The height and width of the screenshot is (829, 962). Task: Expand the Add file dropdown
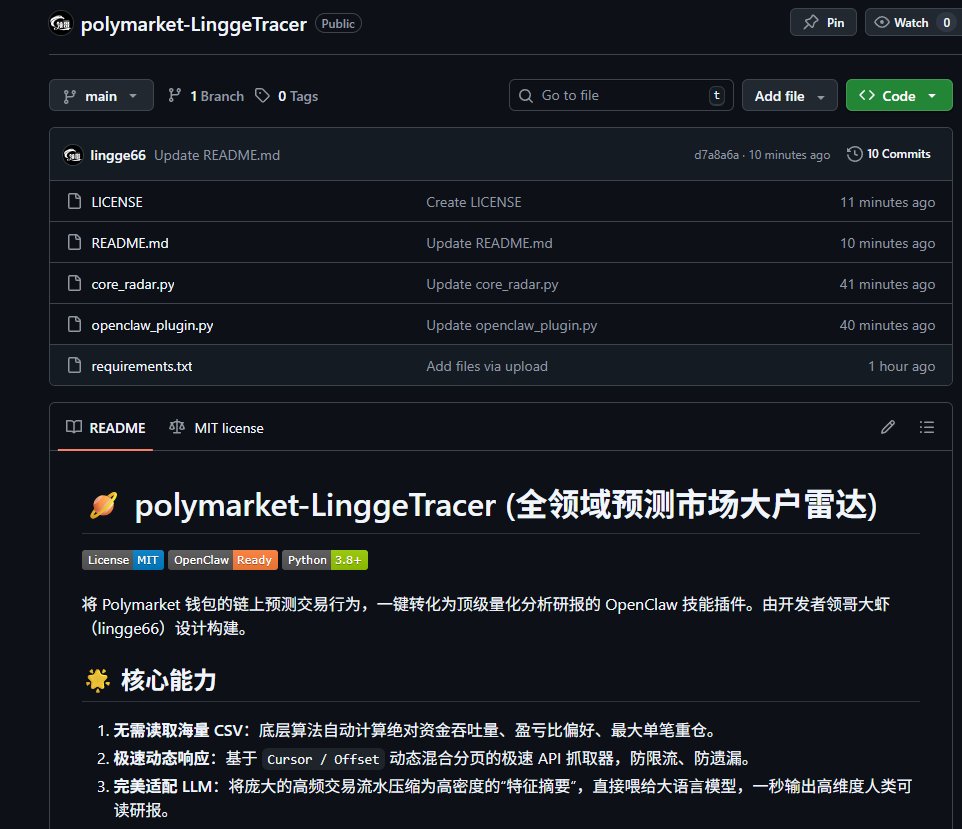[x=789, y=96]
